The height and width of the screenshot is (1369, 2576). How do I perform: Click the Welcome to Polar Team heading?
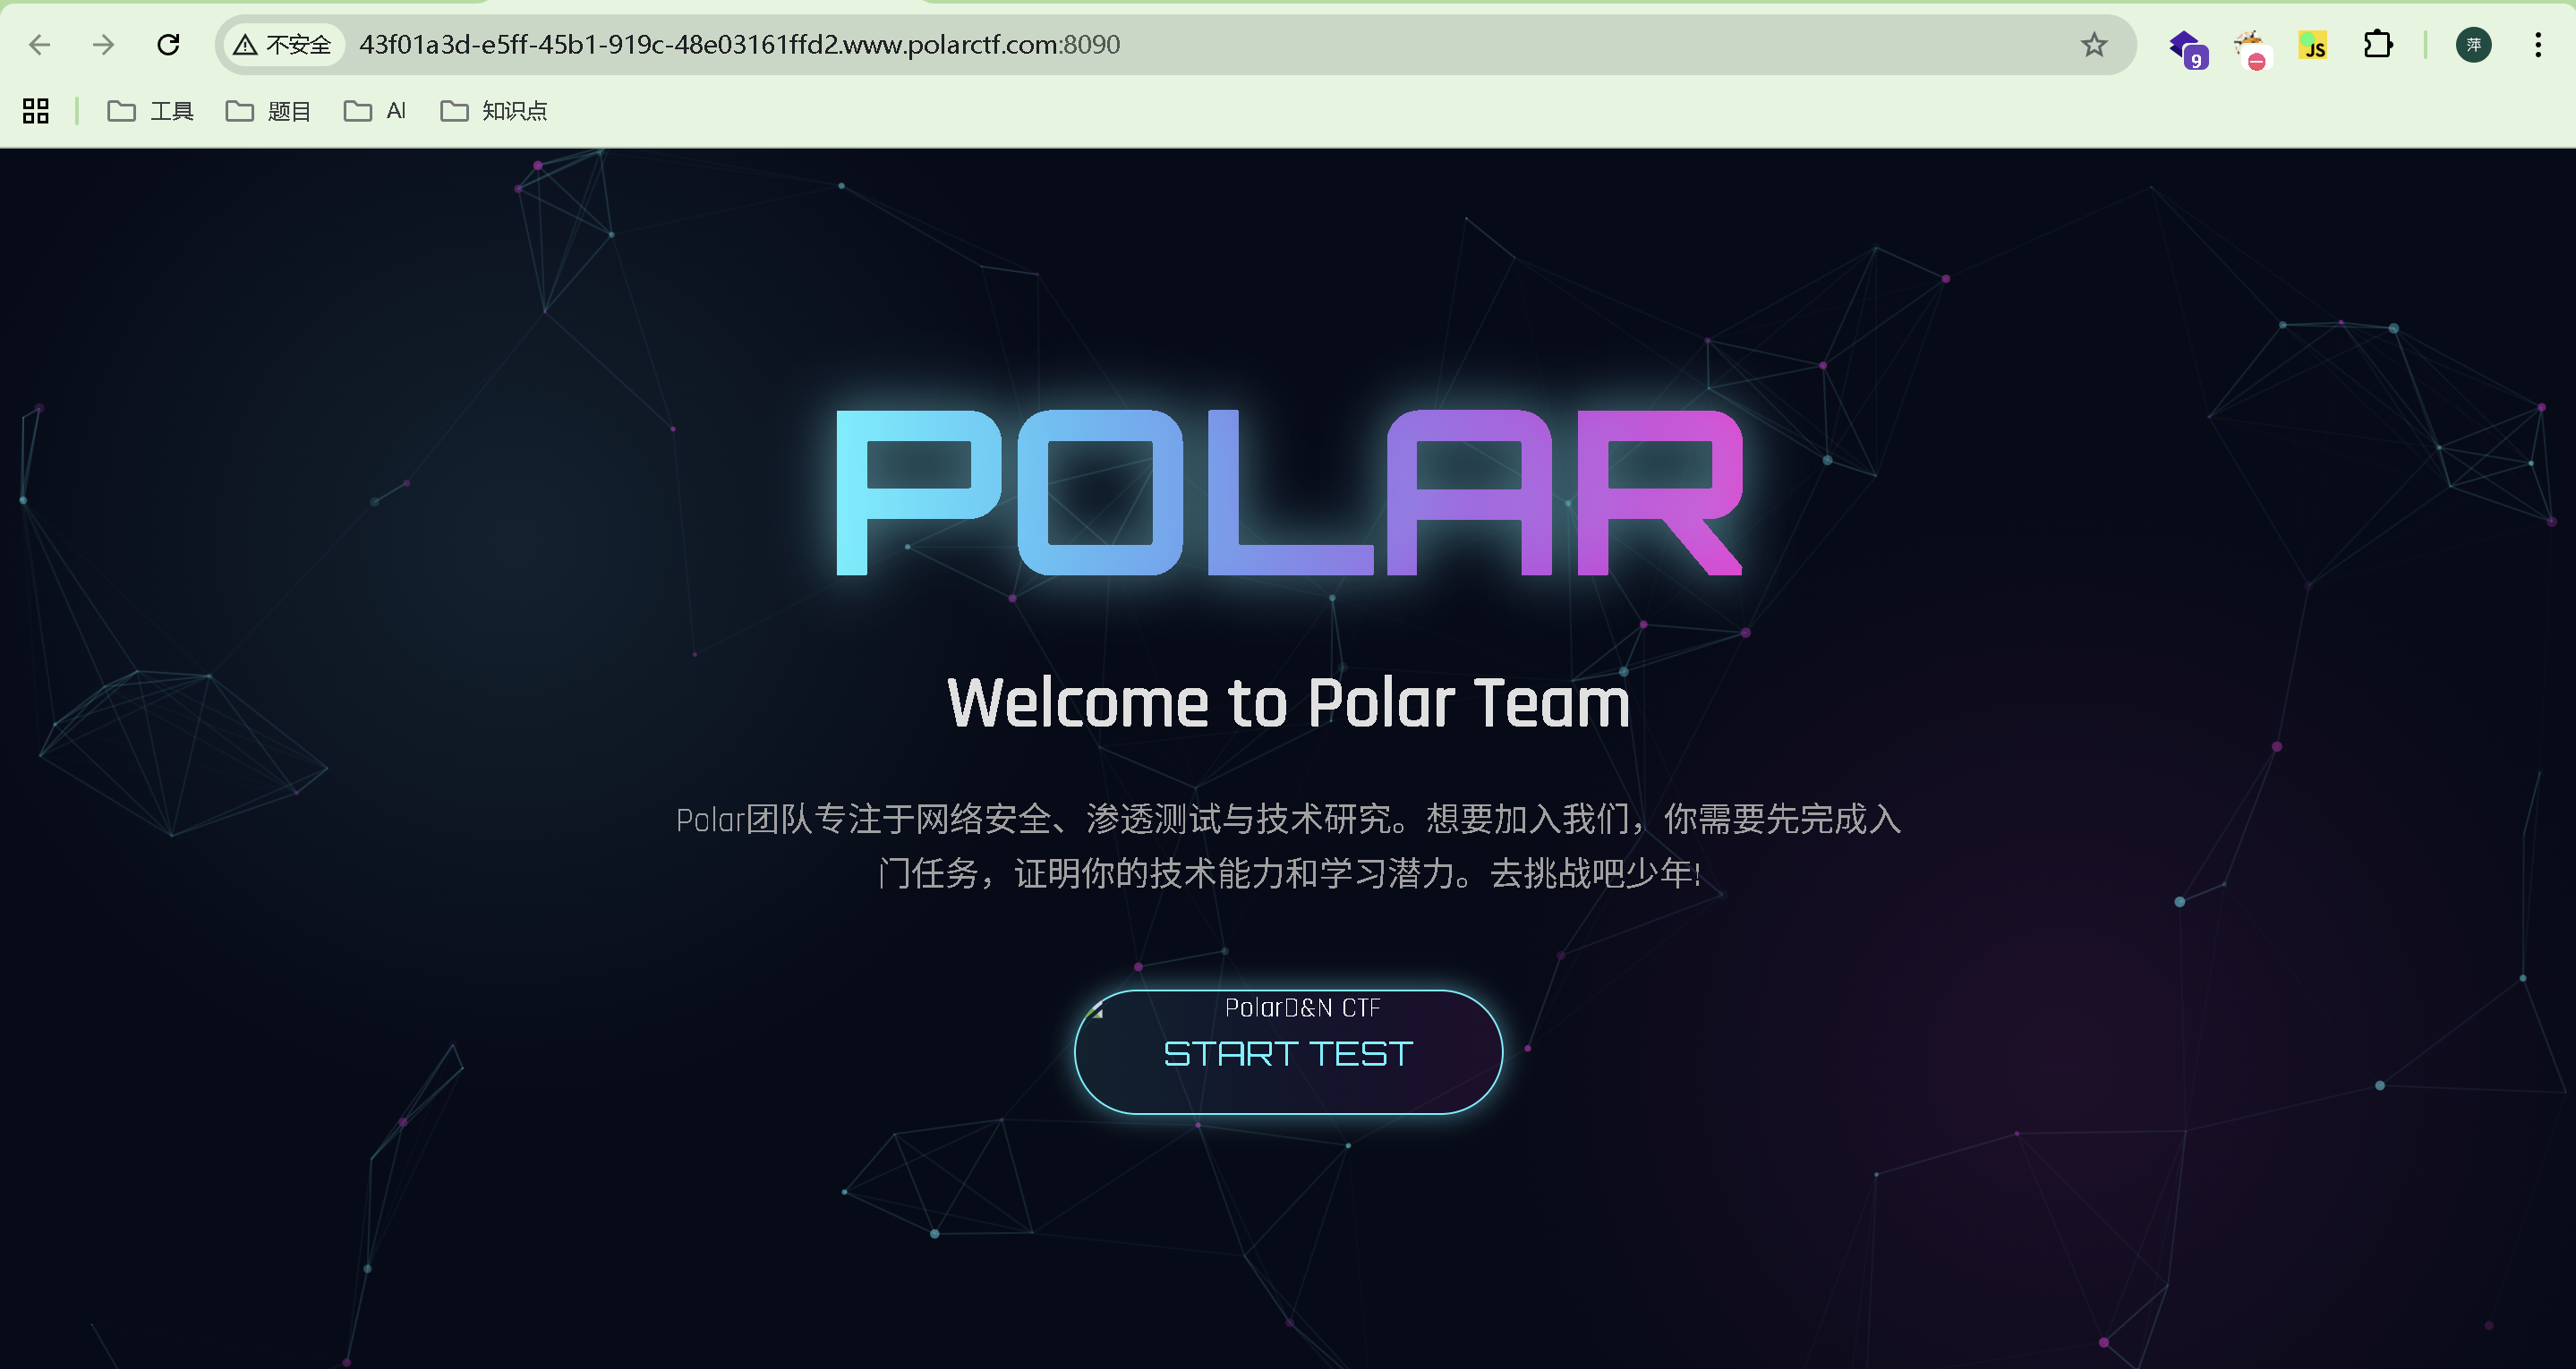[1288, 703]
